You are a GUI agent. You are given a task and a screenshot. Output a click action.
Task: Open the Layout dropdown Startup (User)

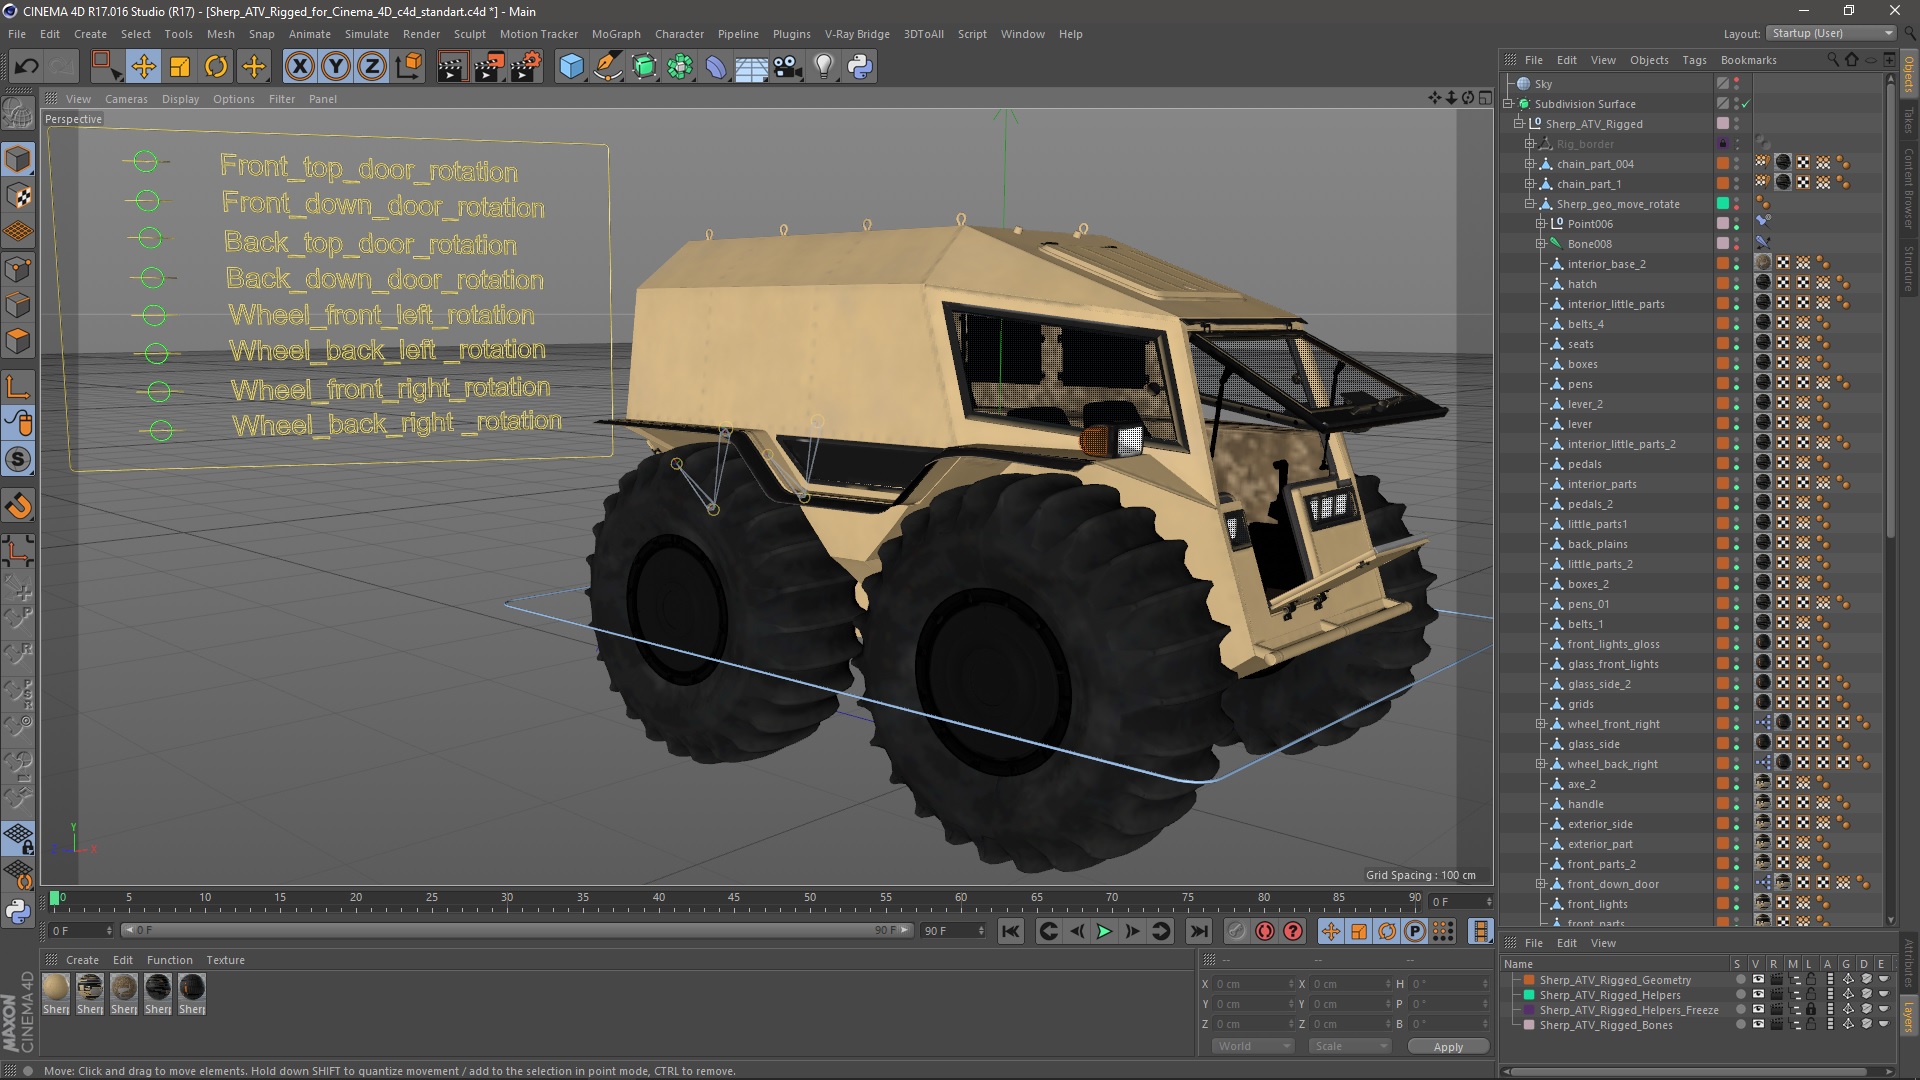point(1831,33)
